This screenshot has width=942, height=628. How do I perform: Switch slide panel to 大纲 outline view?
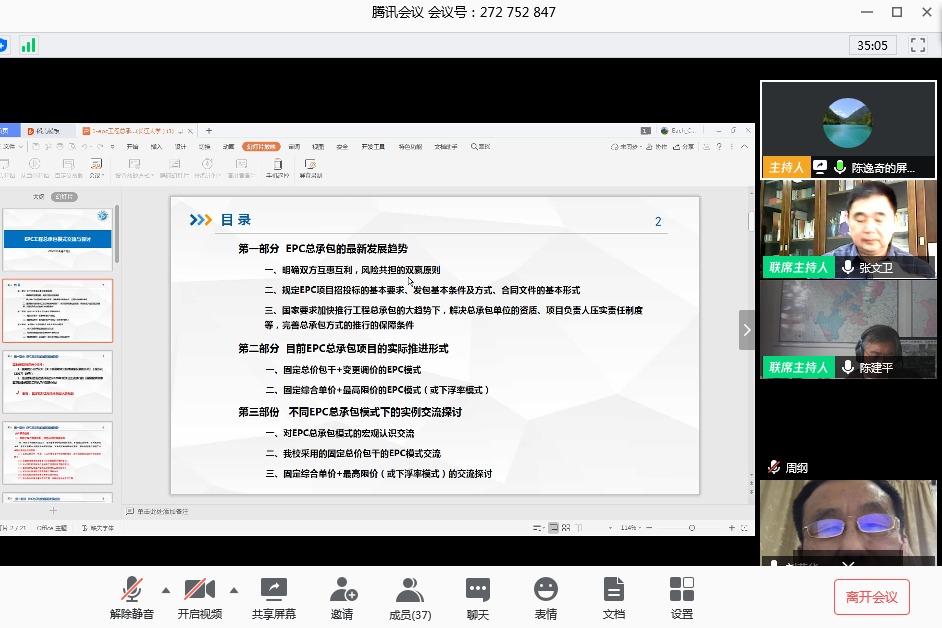38,197
